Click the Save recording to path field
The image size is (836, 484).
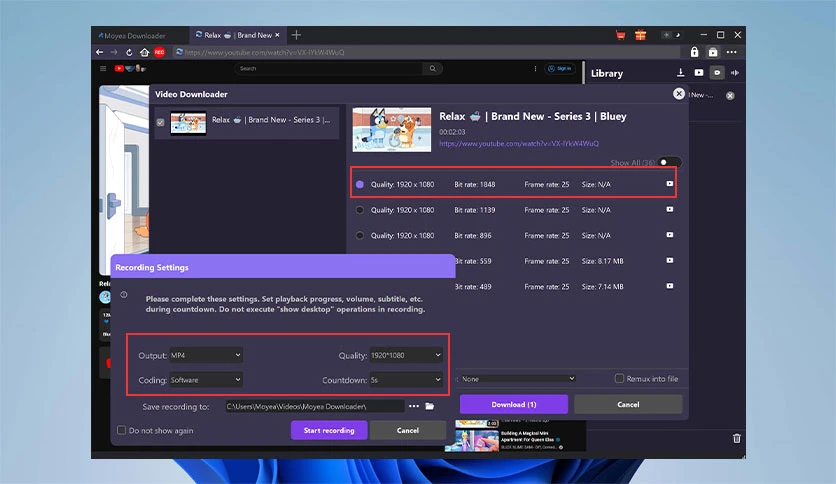coord(315,407)
